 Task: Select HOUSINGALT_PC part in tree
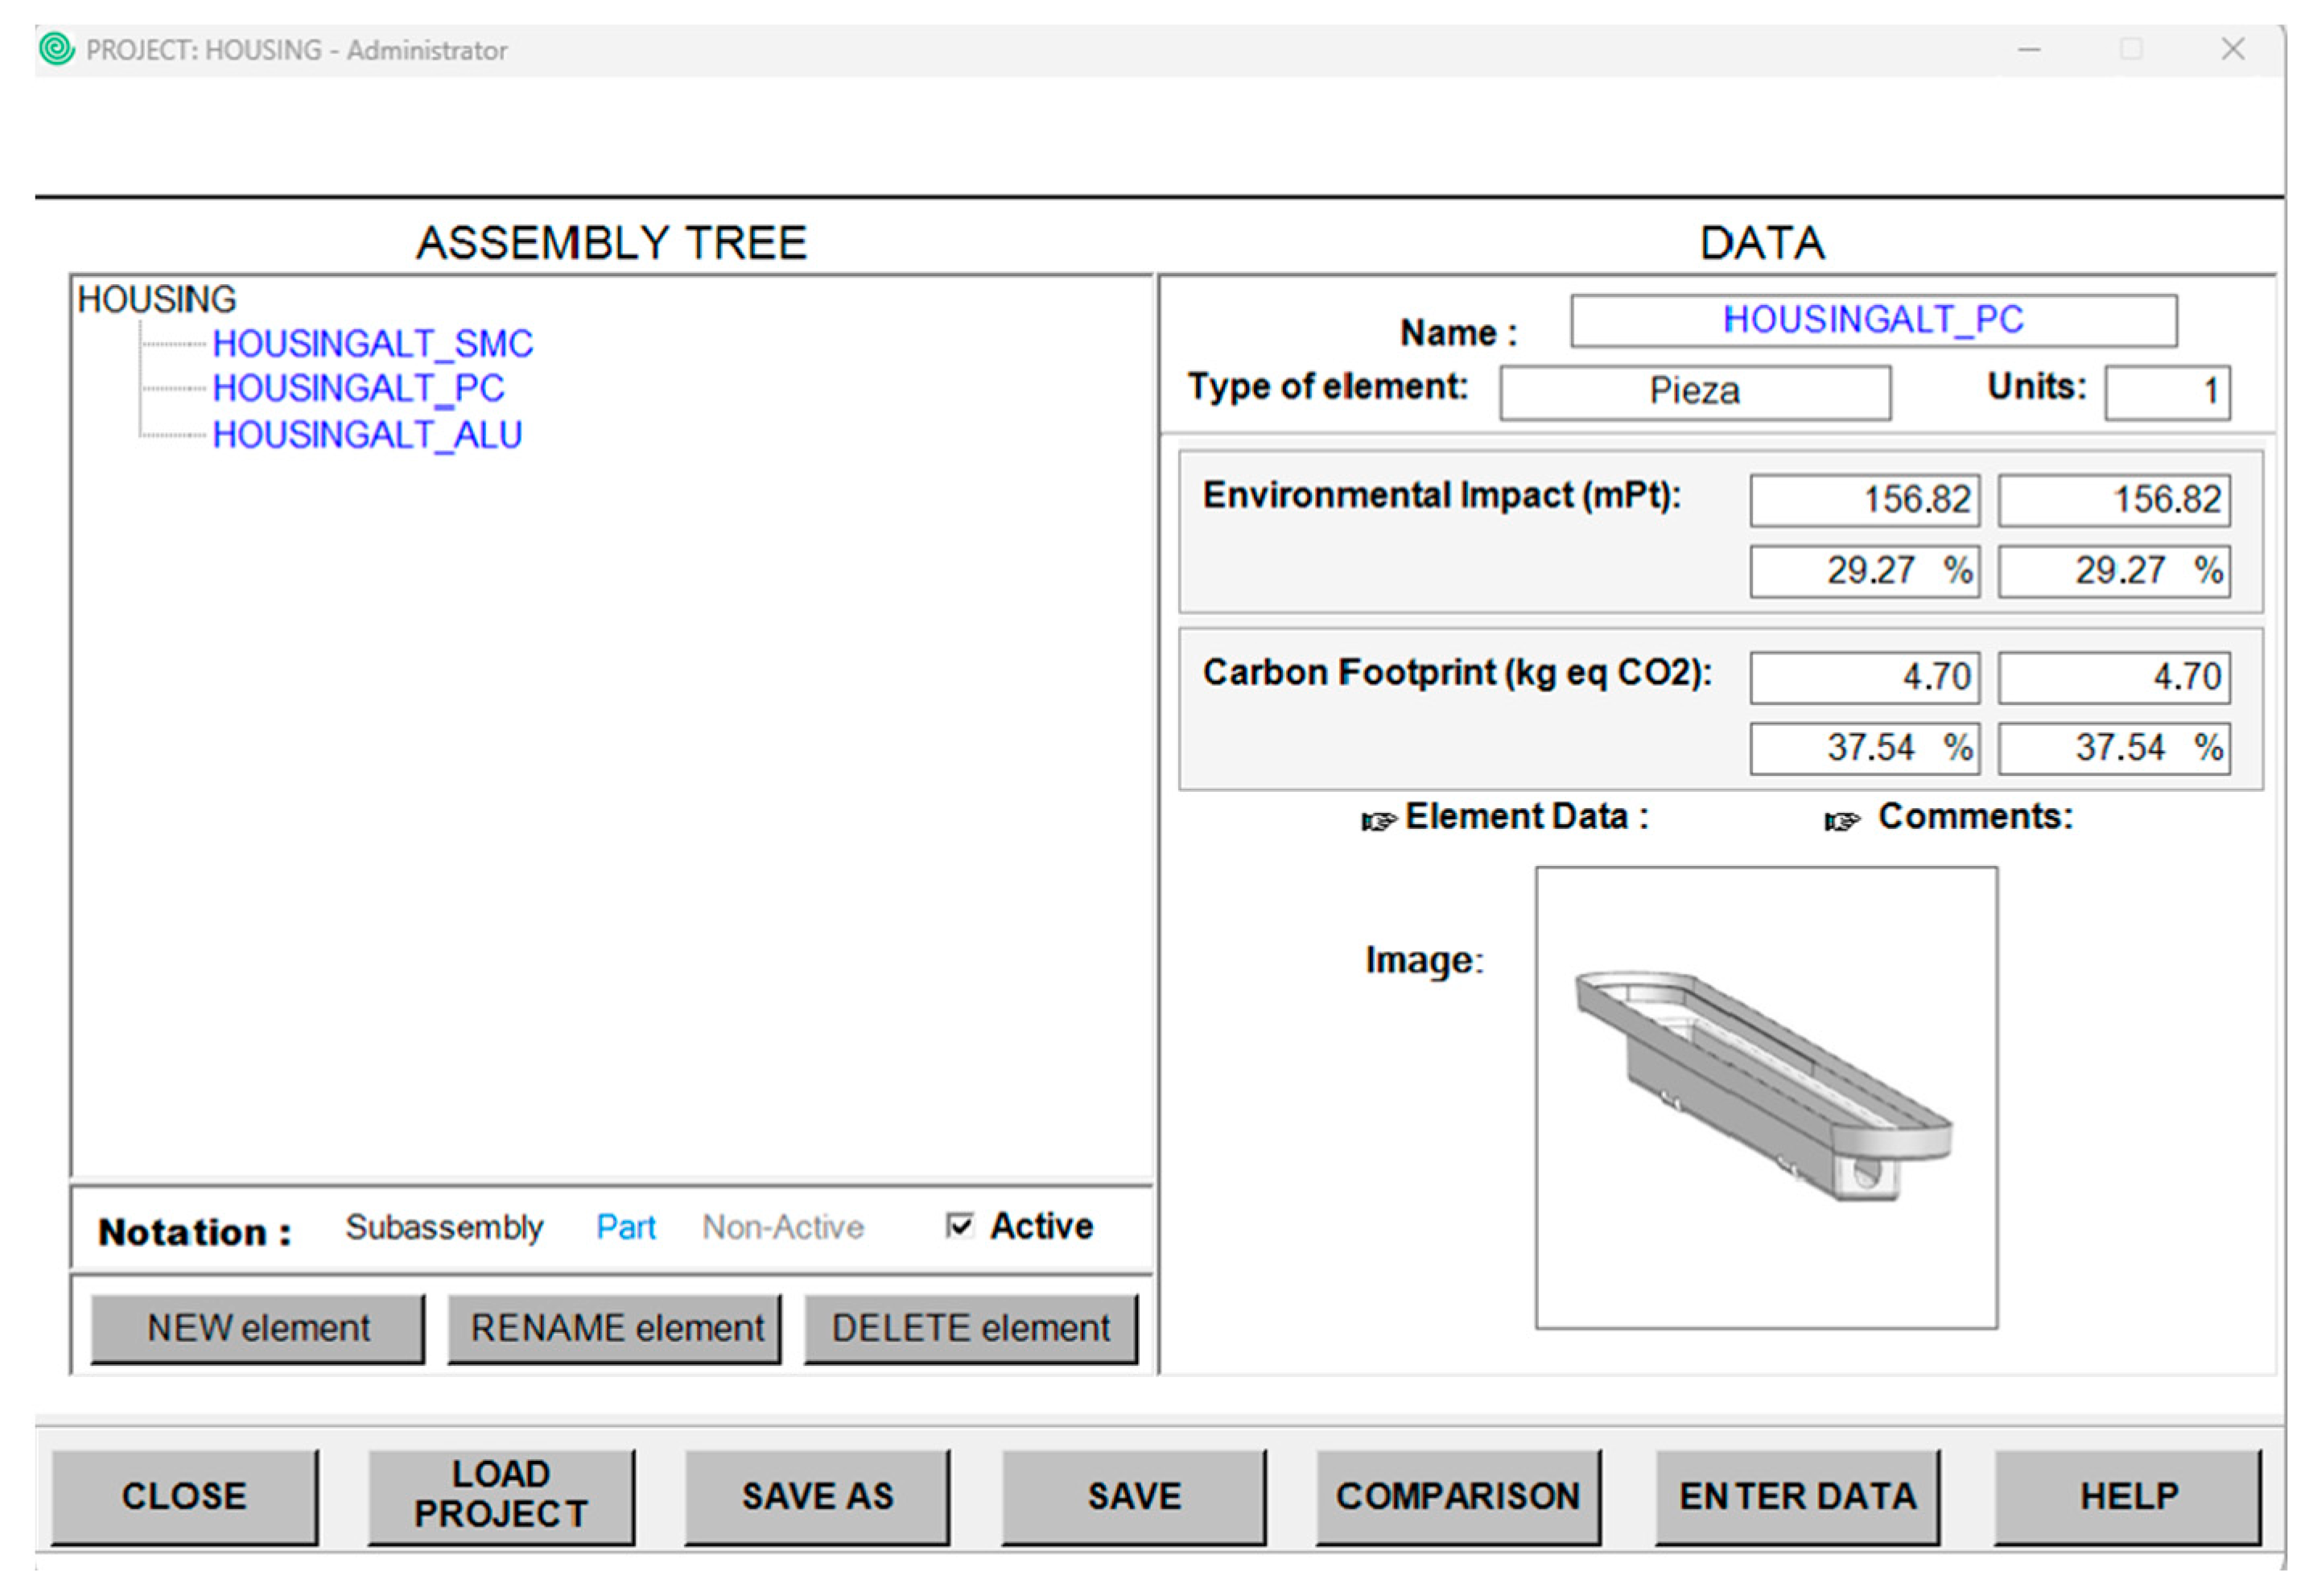[x=358, y=388]
